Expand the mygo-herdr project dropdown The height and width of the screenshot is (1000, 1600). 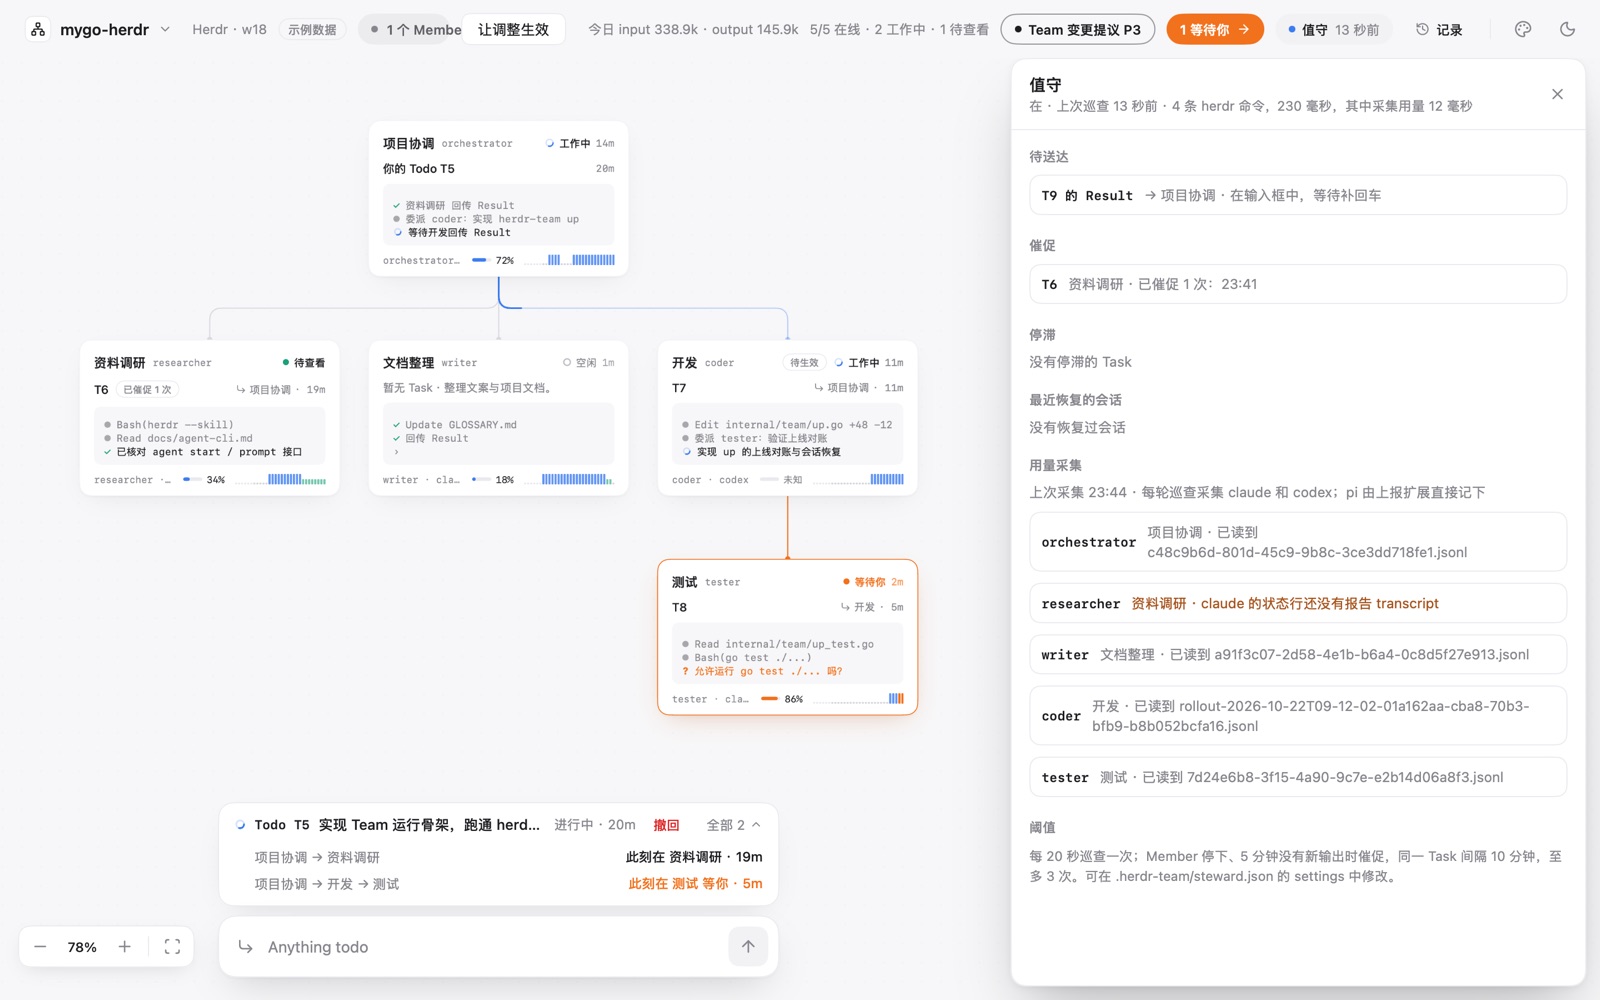[x=165, y=29]
